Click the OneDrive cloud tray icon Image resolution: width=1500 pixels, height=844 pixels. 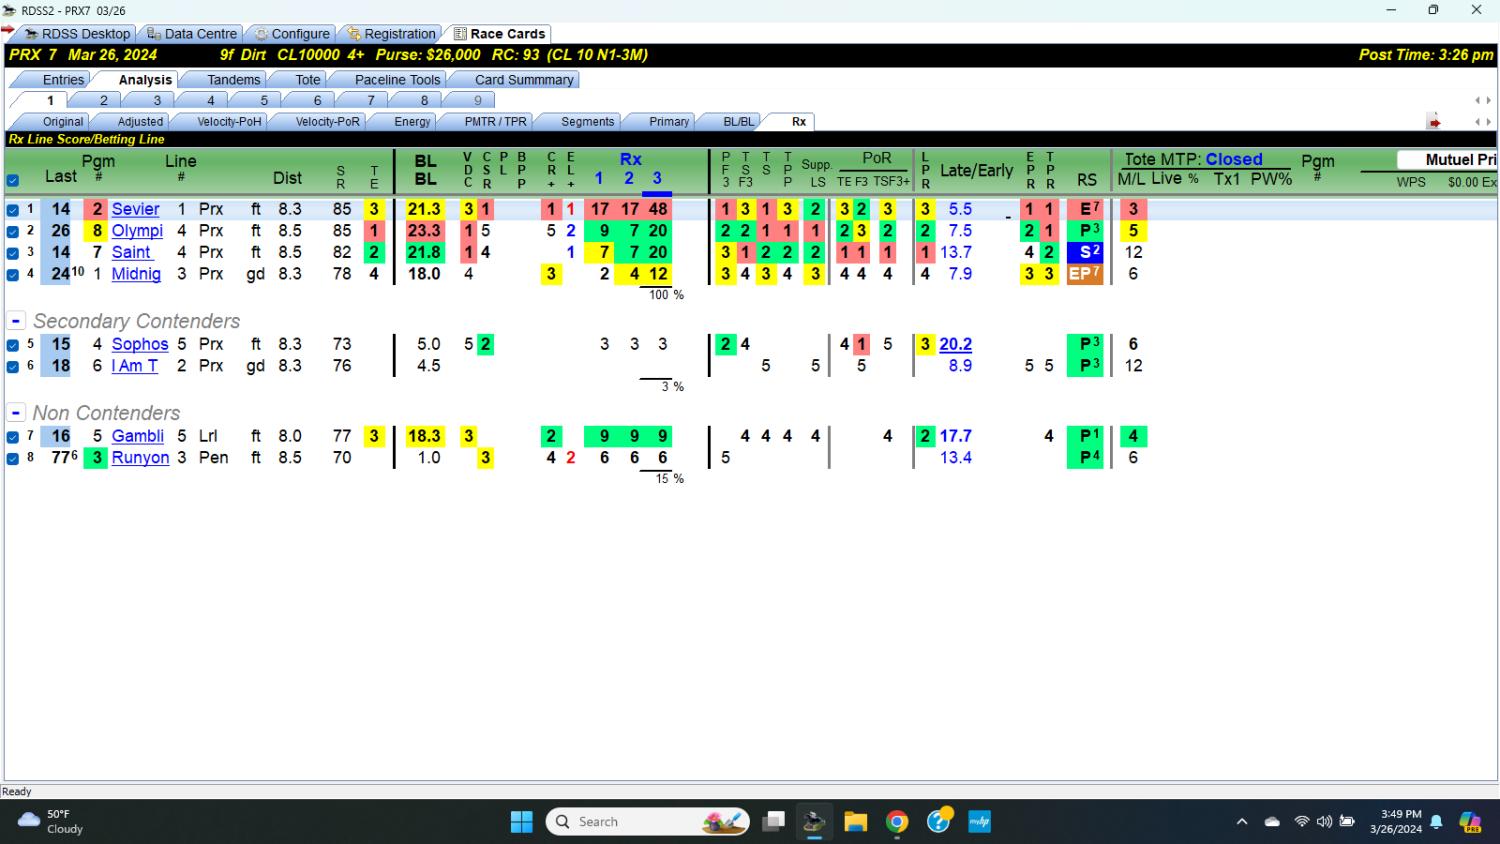pyautogui.click(x=1272, y=822)
